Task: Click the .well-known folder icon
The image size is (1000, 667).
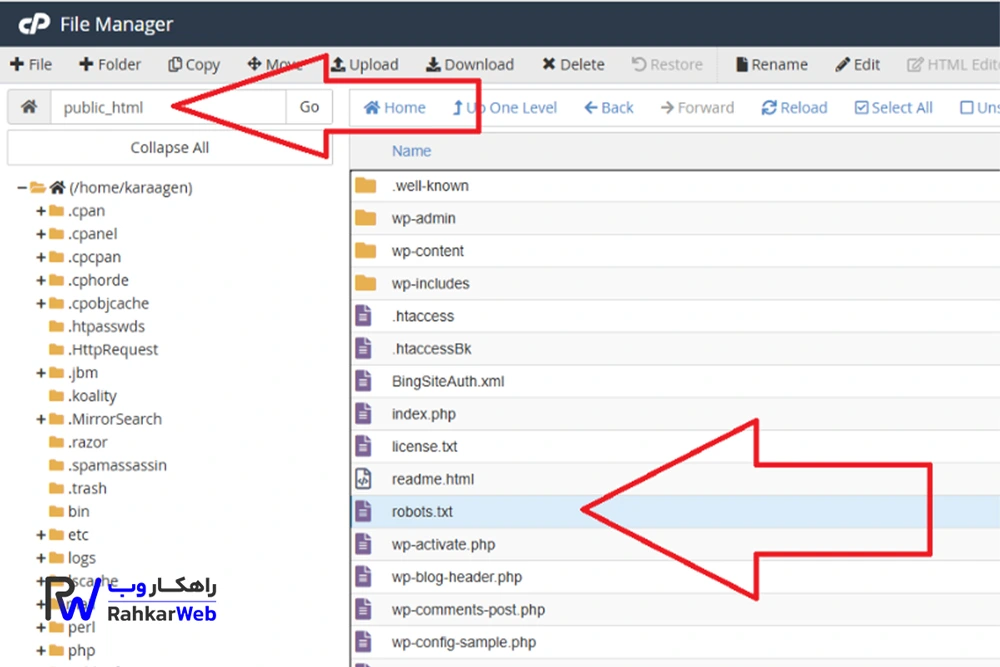Action: point(365,186)
